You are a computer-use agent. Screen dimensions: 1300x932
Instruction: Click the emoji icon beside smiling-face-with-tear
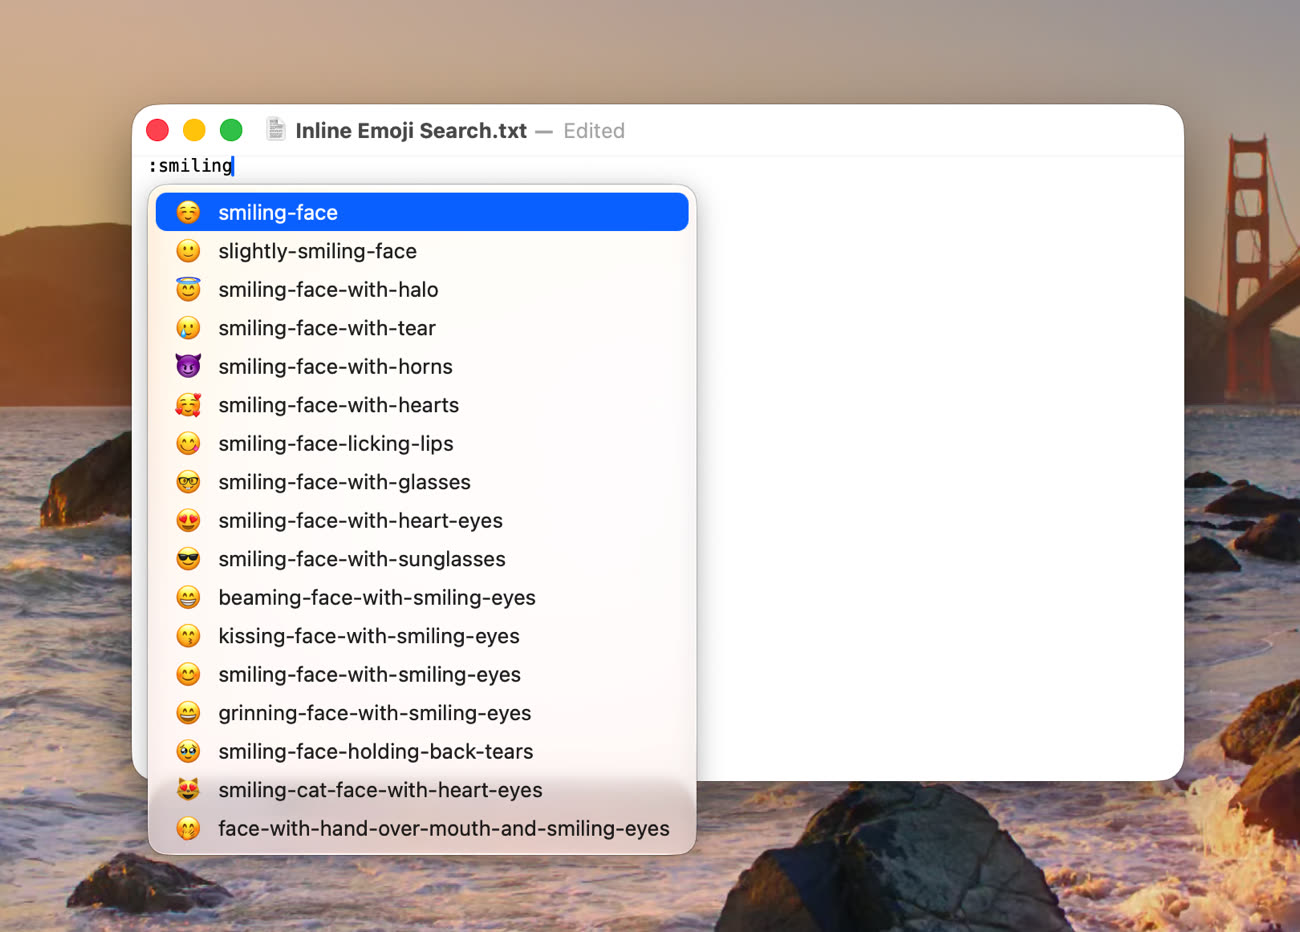pyautogui.click(x=188, y=328)
